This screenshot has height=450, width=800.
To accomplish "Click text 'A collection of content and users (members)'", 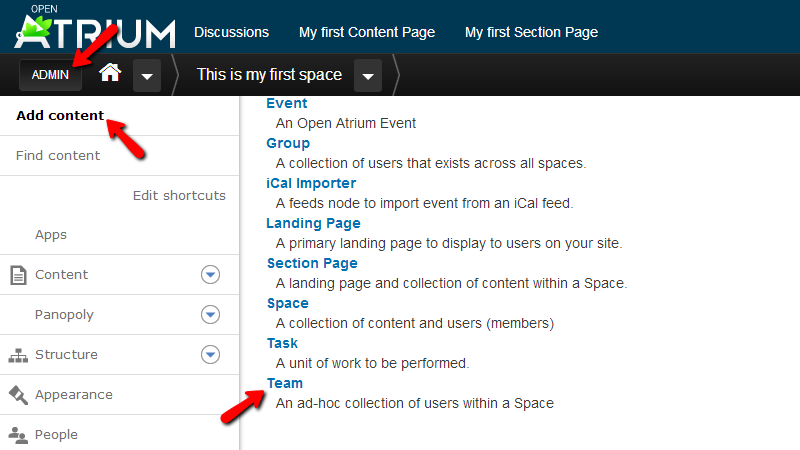I will (415, 323).
